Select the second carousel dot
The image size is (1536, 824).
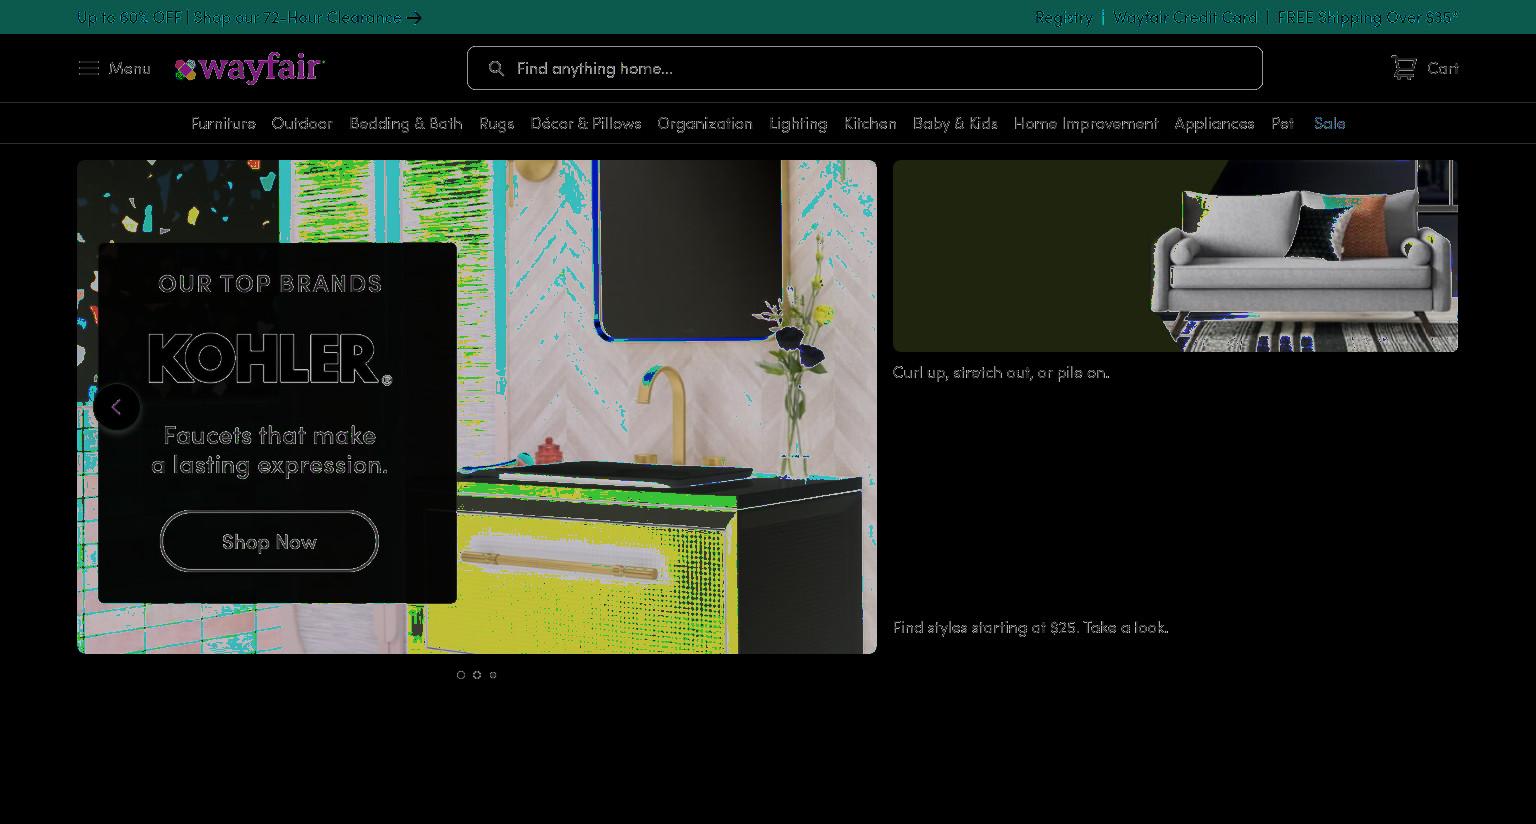tap(477, 675)
